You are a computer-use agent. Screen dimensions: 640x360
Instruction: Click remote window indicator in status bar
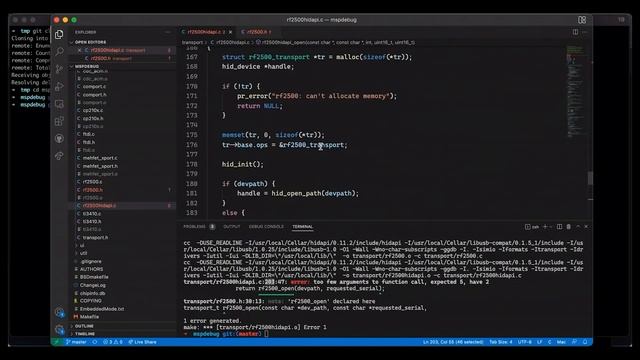tap(57, 342)
